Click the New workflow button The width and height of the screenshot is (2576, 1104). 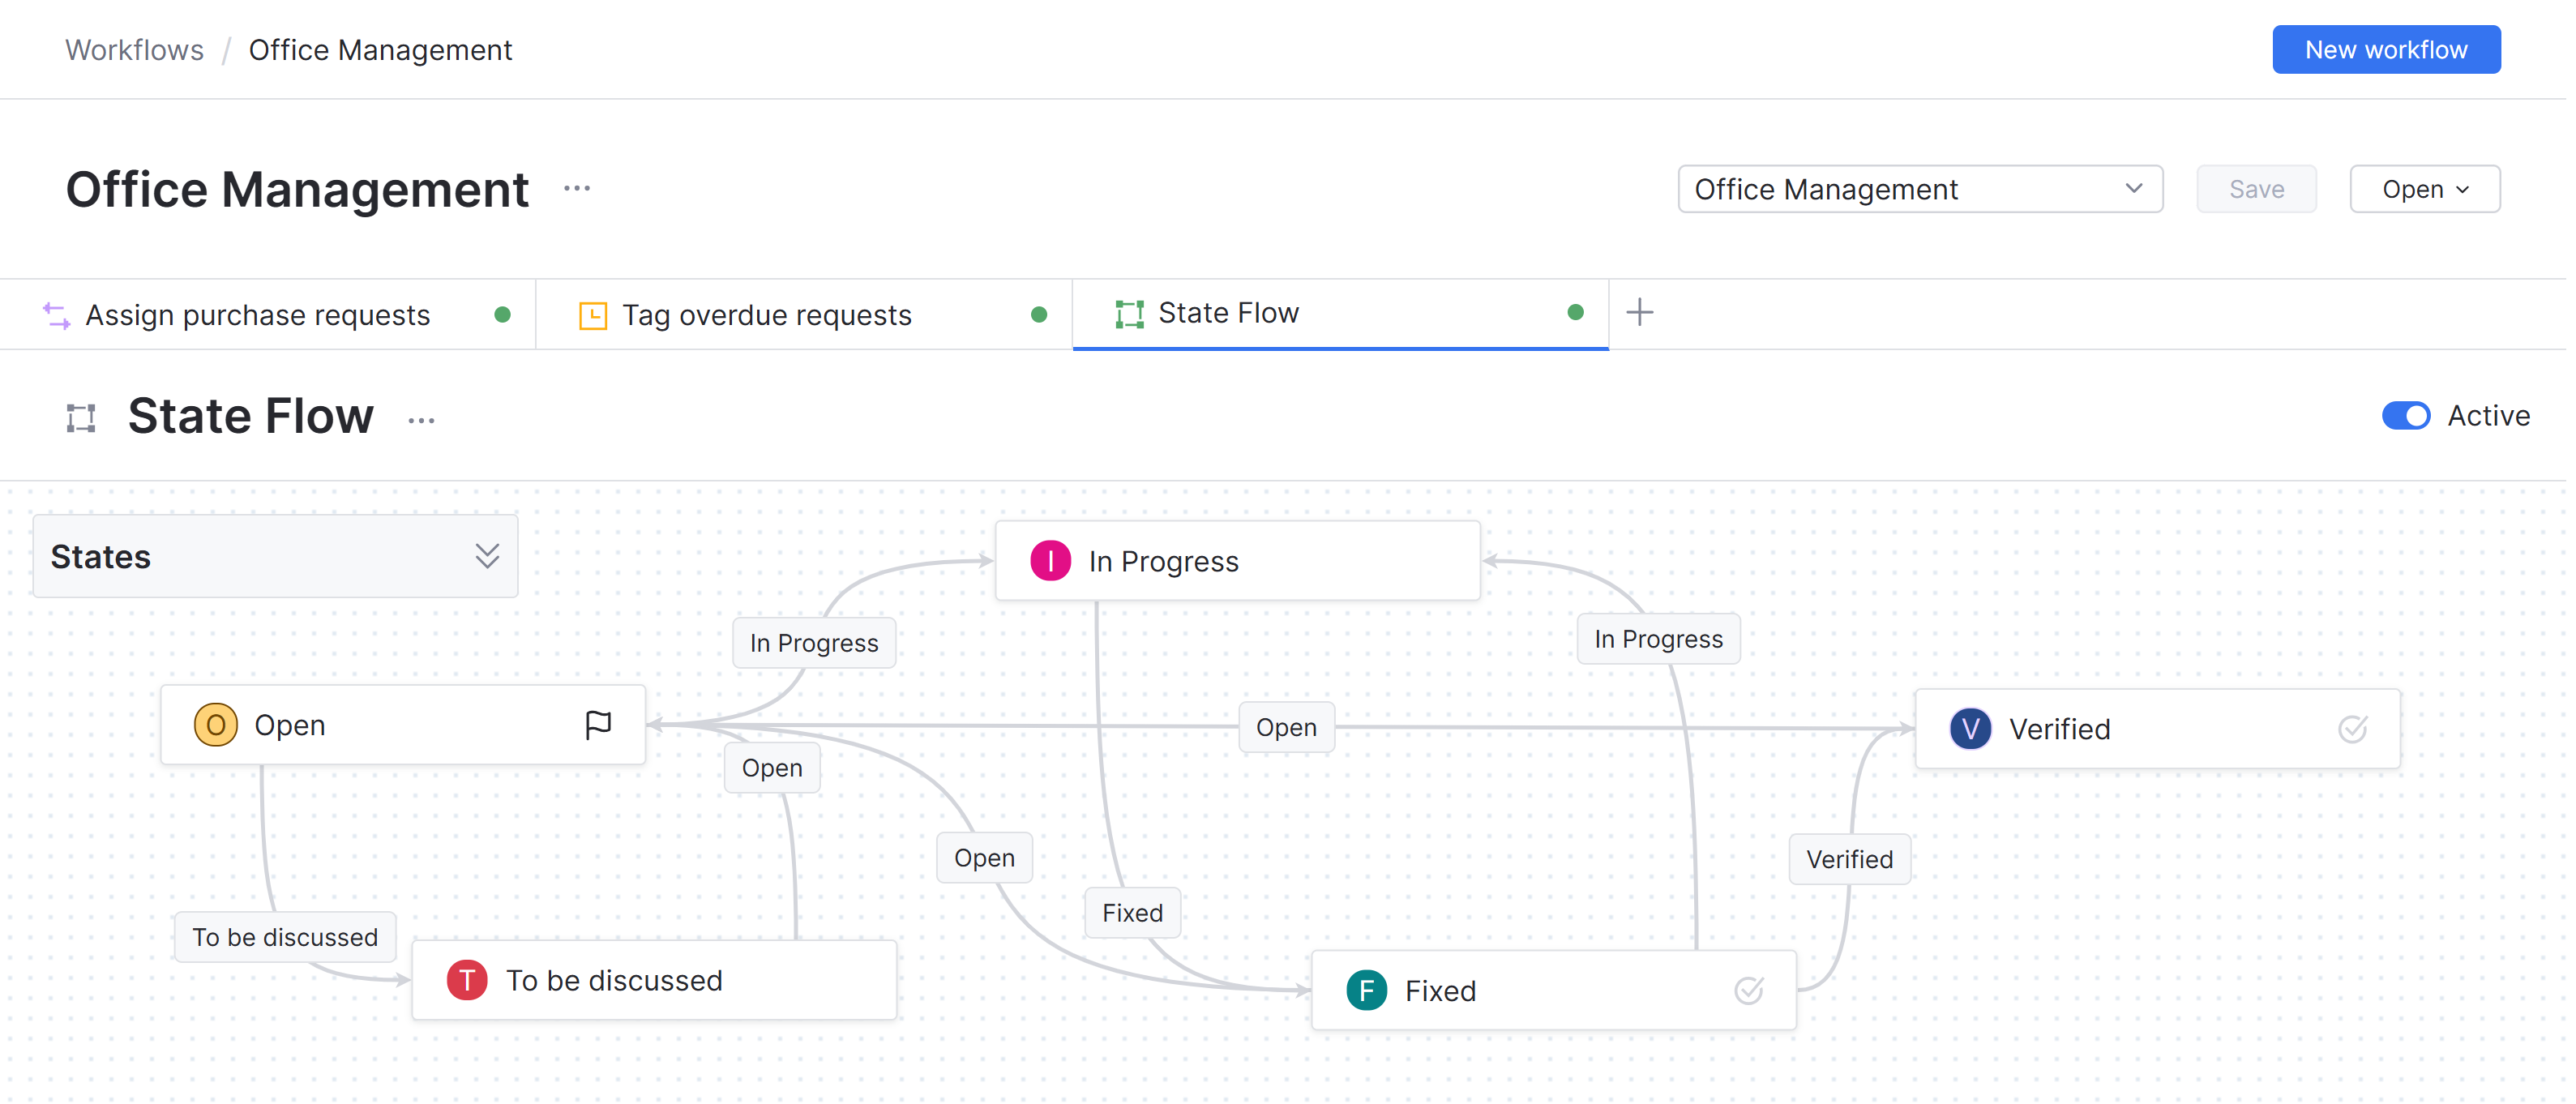(x=2385, y=50)
